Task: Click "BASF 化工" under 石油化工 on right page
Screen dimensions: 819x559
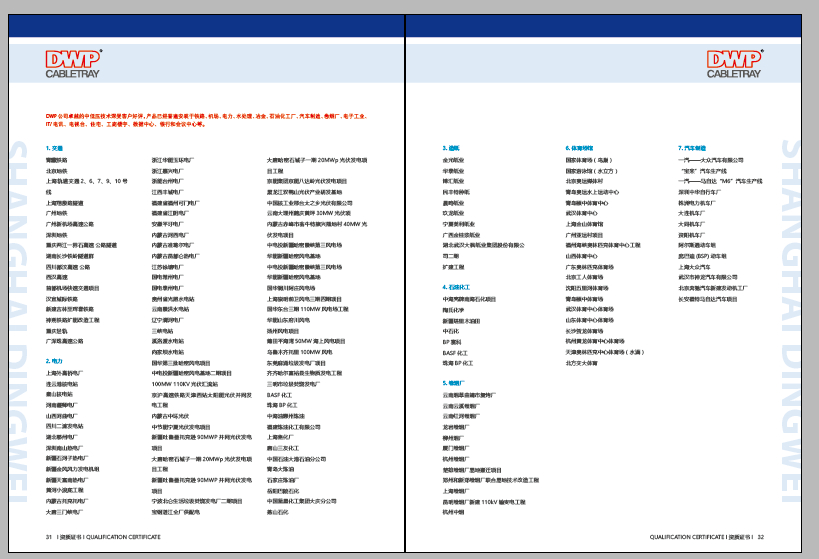Action: 455,353
